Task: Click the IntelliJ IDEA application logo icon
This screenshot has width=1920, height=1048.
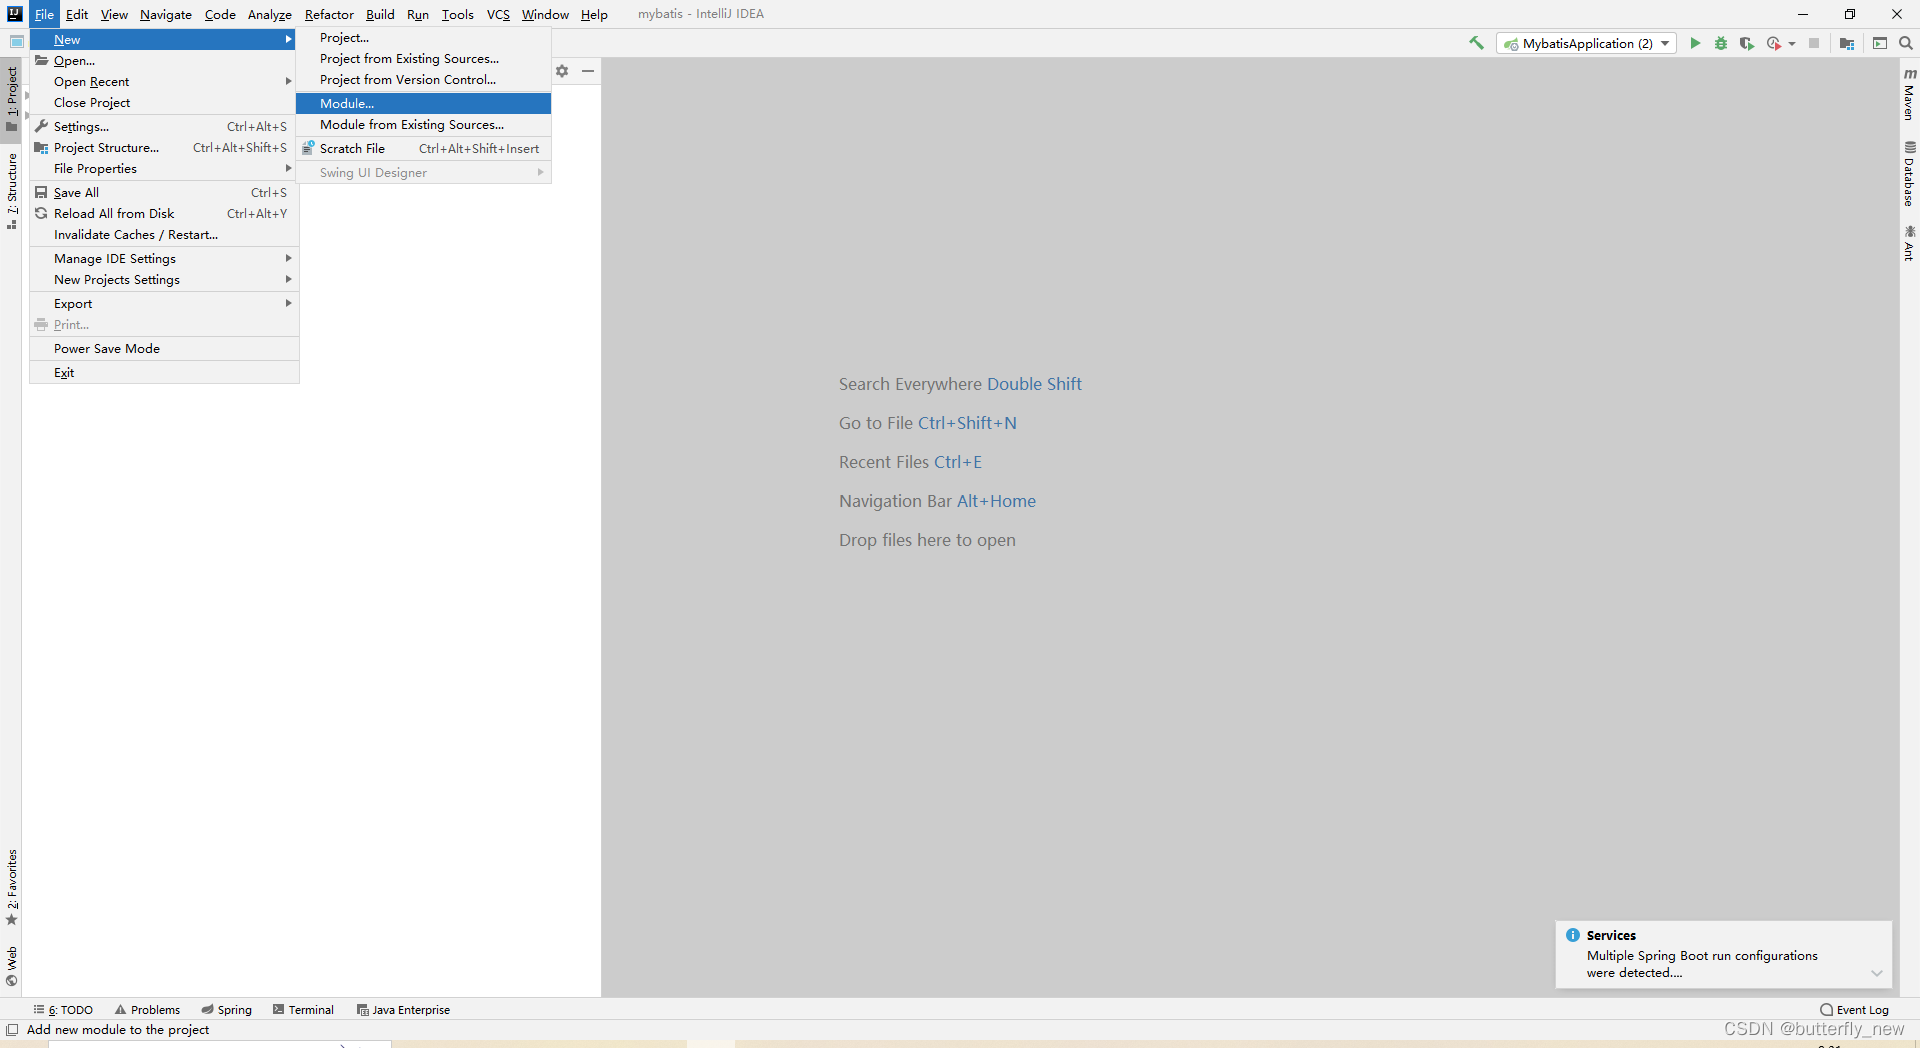Action: tap(14, 14)
